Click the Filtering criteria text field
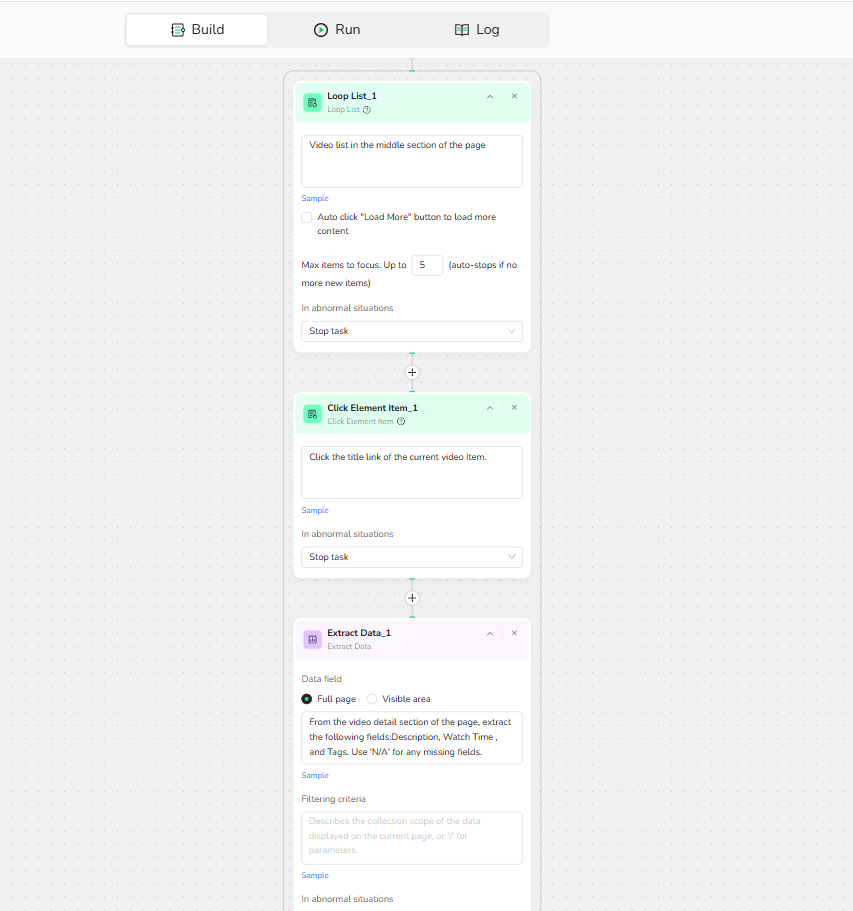 point(412,838)
